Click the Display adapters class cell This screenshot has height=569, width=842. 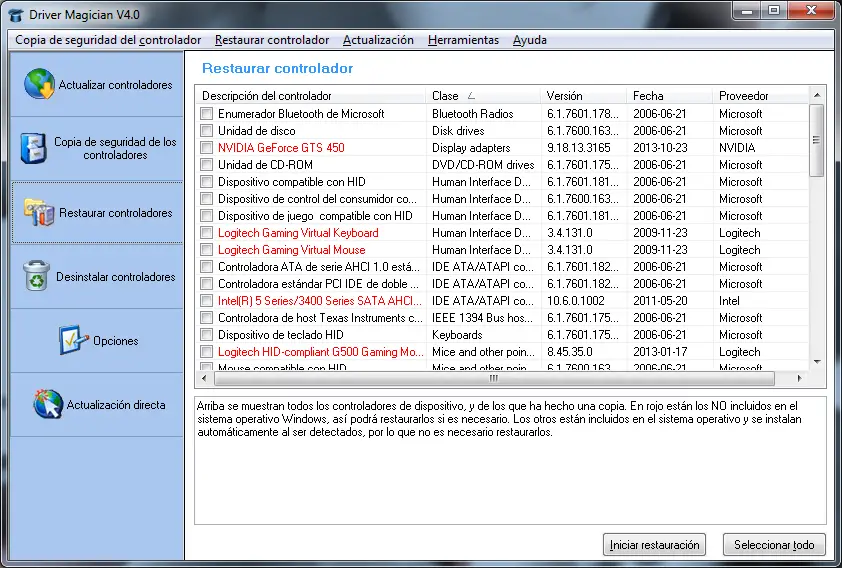click(x=471, y=148)
